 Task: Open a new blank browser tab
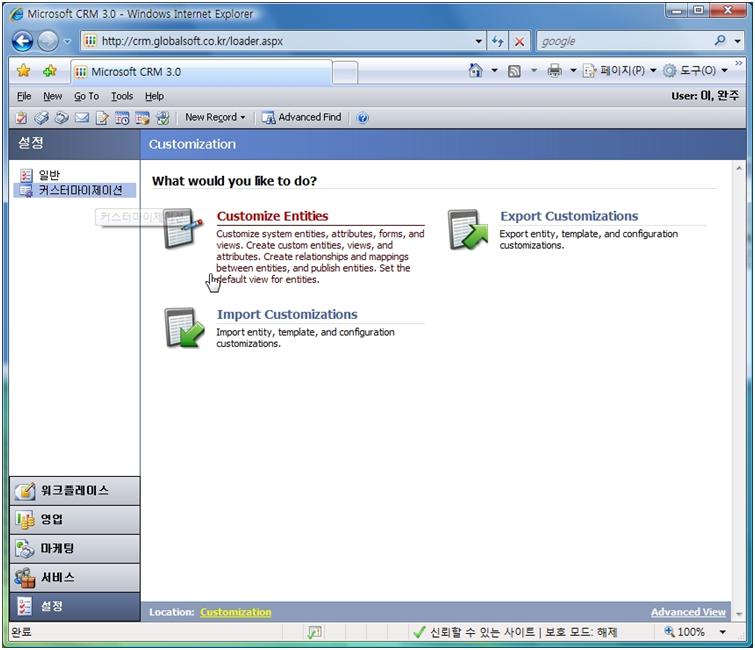pos(345,72)
